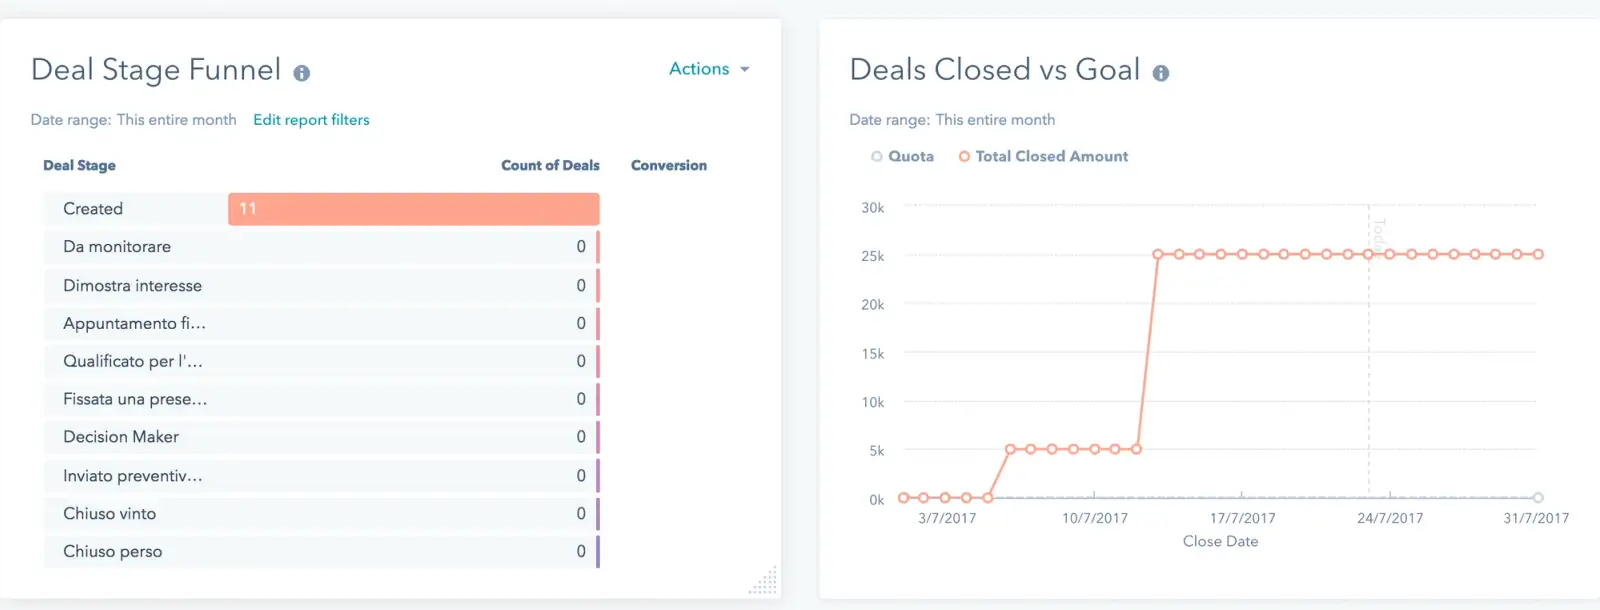Viewport: 1600px width, 610px height.
Task: Click the resize handle on the funnel report
Action: (x=765, y=580)
